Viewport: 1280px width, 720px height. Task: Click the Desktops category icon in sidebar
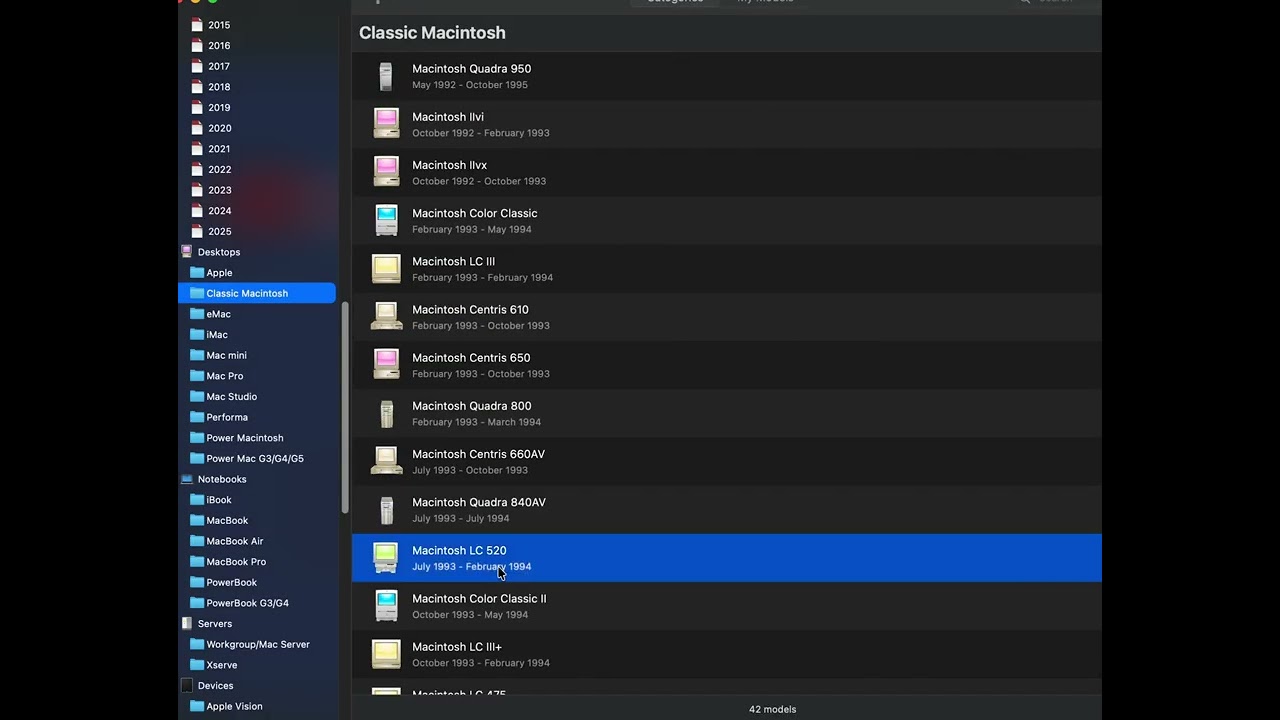coord(186,252)
